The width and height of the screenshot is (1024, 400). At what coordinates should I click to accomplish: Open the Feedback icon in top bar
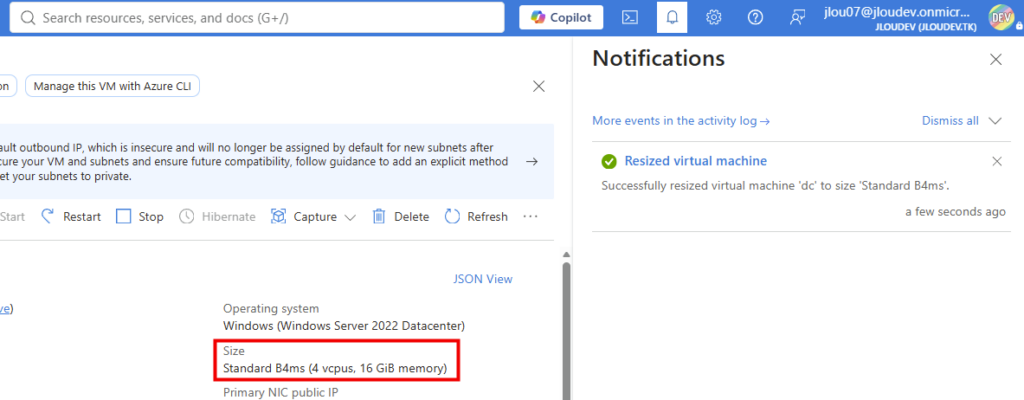pos(797,18)
